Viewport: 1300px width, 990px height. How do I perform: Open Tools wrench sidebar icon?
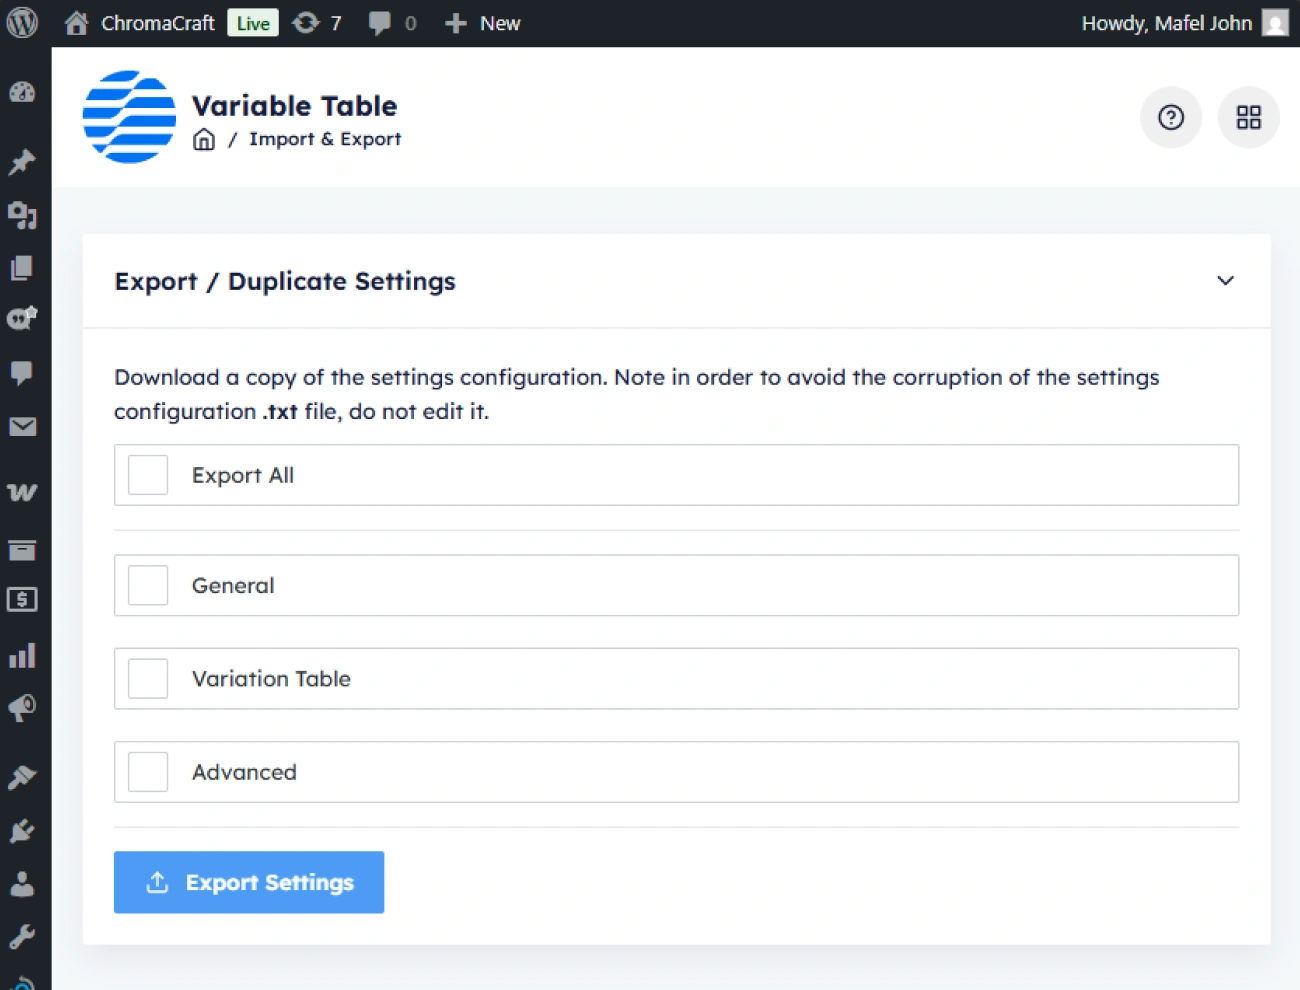pos(22,937)
